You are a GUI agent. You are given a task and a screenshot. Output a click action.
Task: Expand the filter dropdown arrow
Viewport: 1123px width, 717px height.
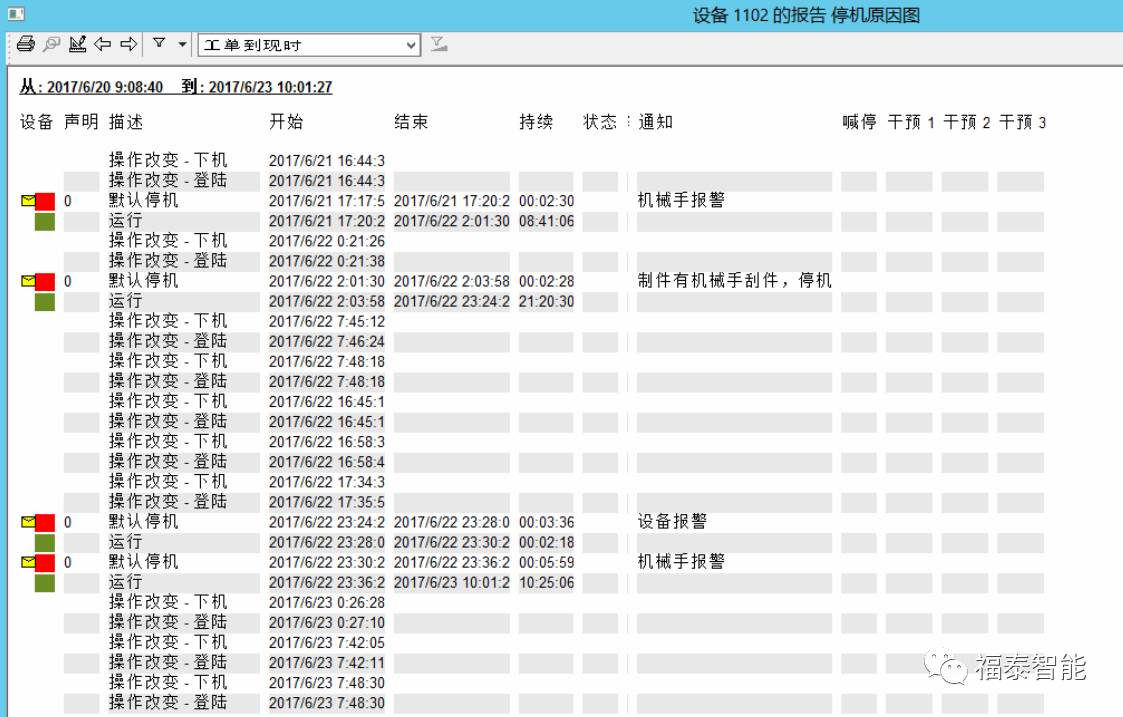tap(181, 45)
